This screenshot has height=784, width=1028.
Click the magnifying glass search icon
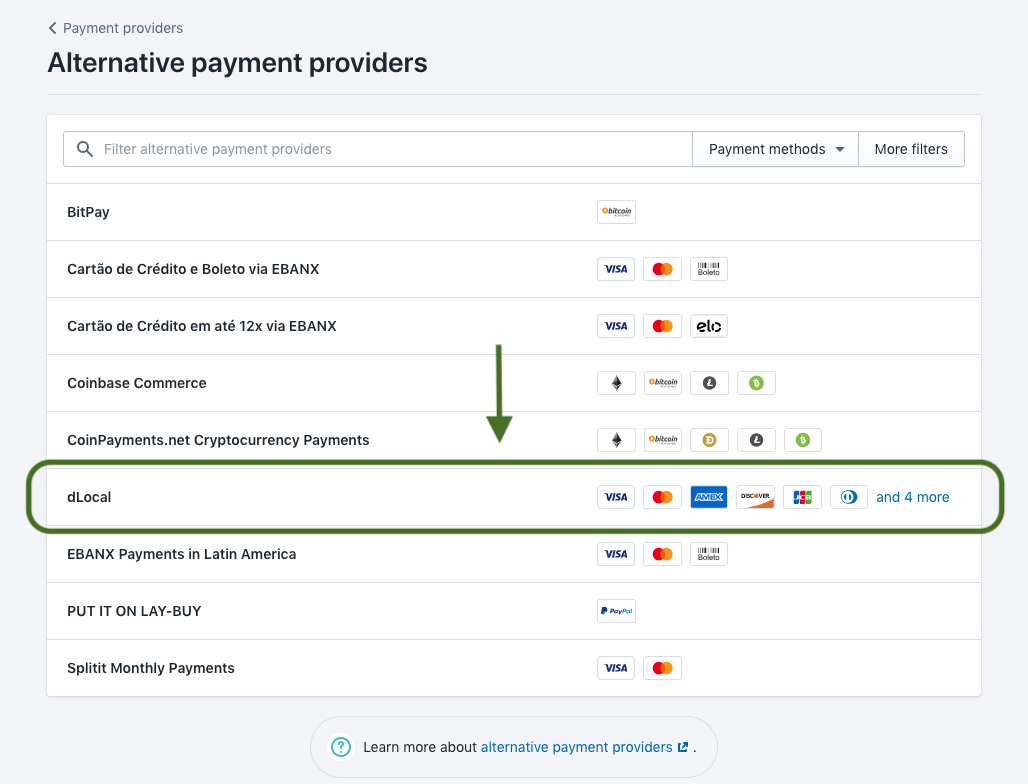point(85,149)
